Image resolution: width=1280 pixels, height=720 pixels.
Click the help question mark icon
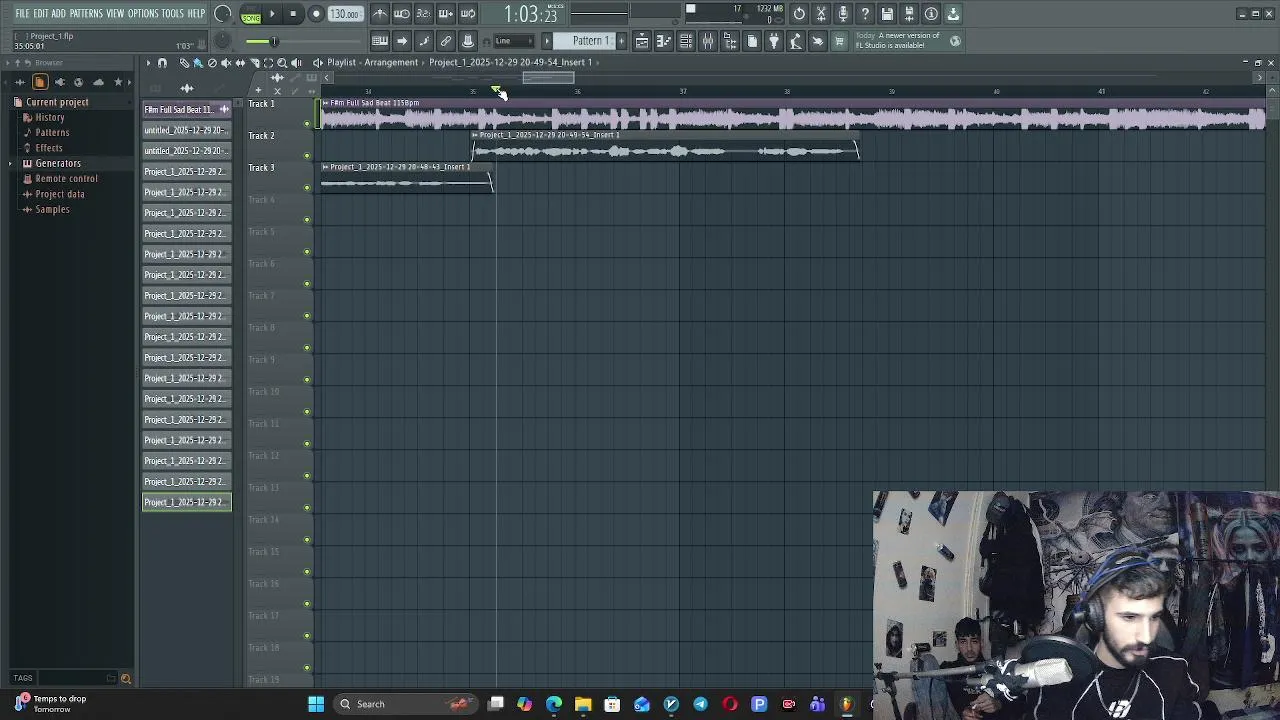click(865, 14)
